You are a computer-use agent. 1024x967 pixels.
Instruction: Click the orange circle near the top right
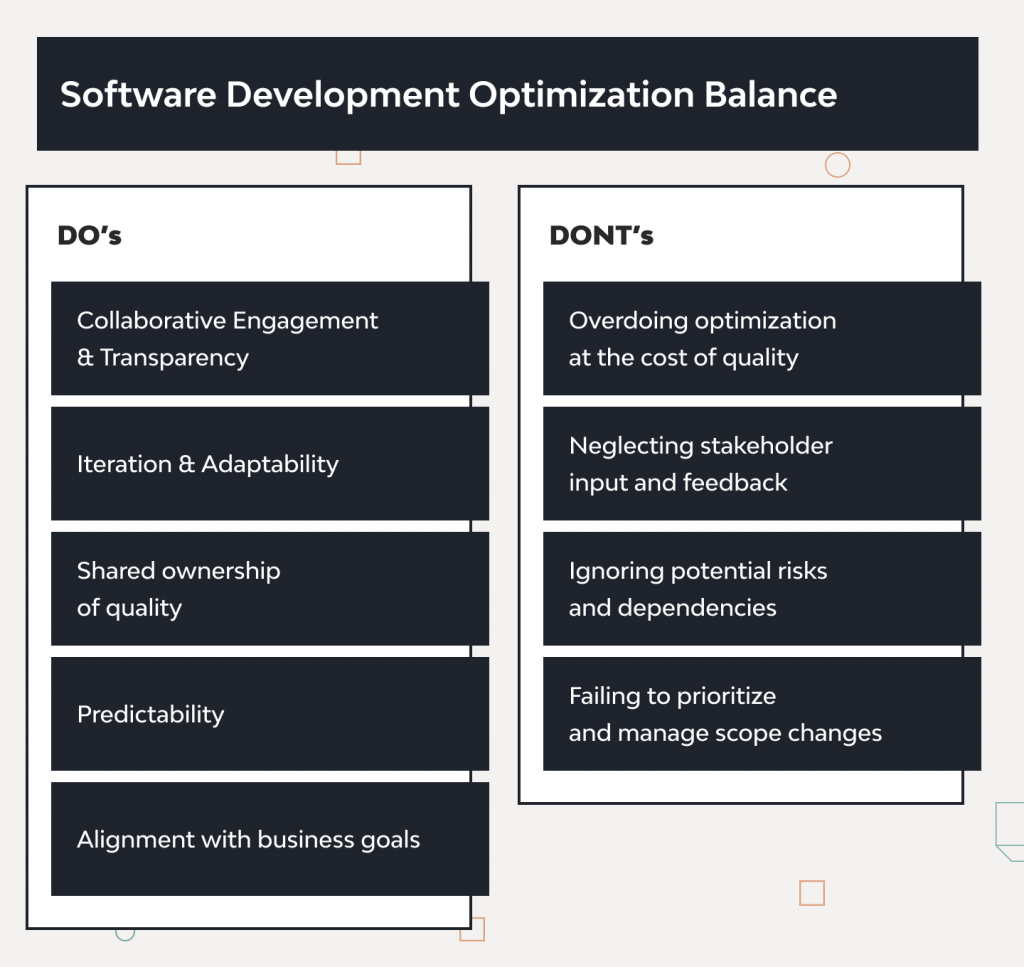(x=838, y=164)
